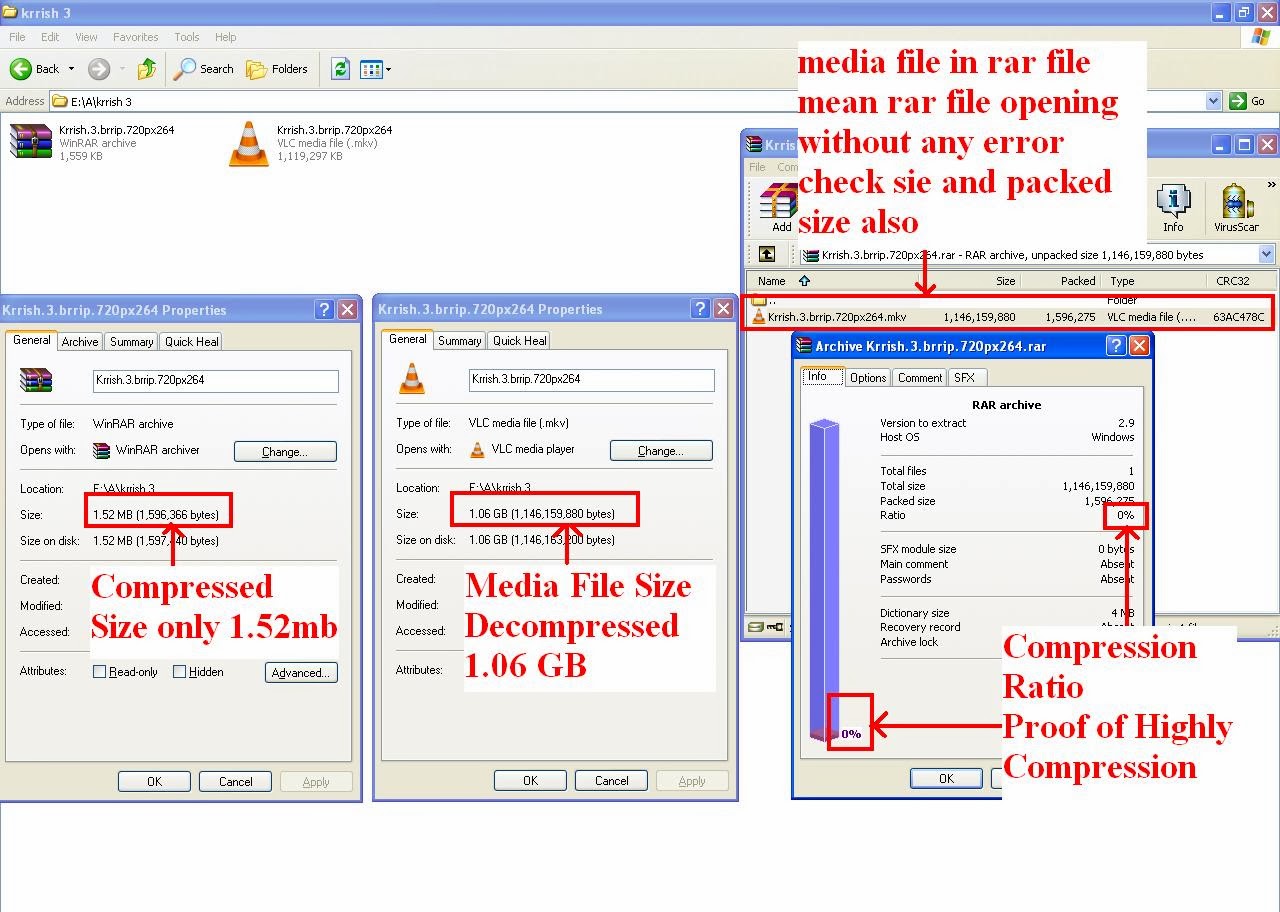Toggle the Read-only checkbox

[100, 672]
